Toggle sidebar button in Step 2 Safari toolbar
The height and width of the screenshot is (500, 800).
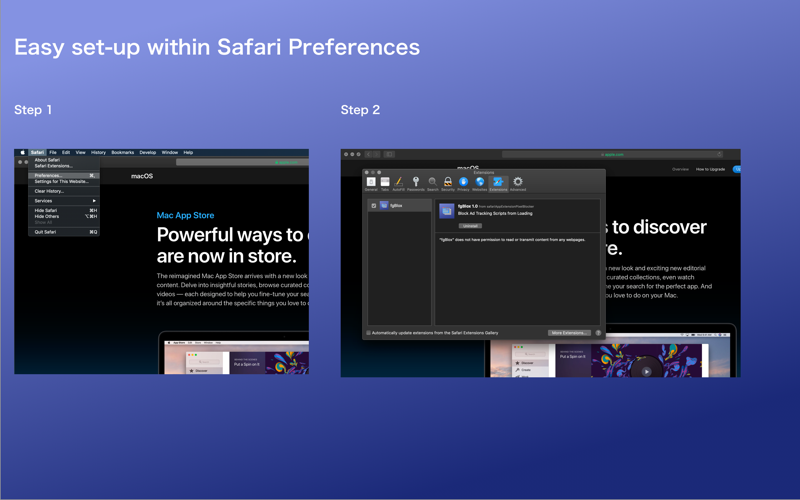[389, 154]
